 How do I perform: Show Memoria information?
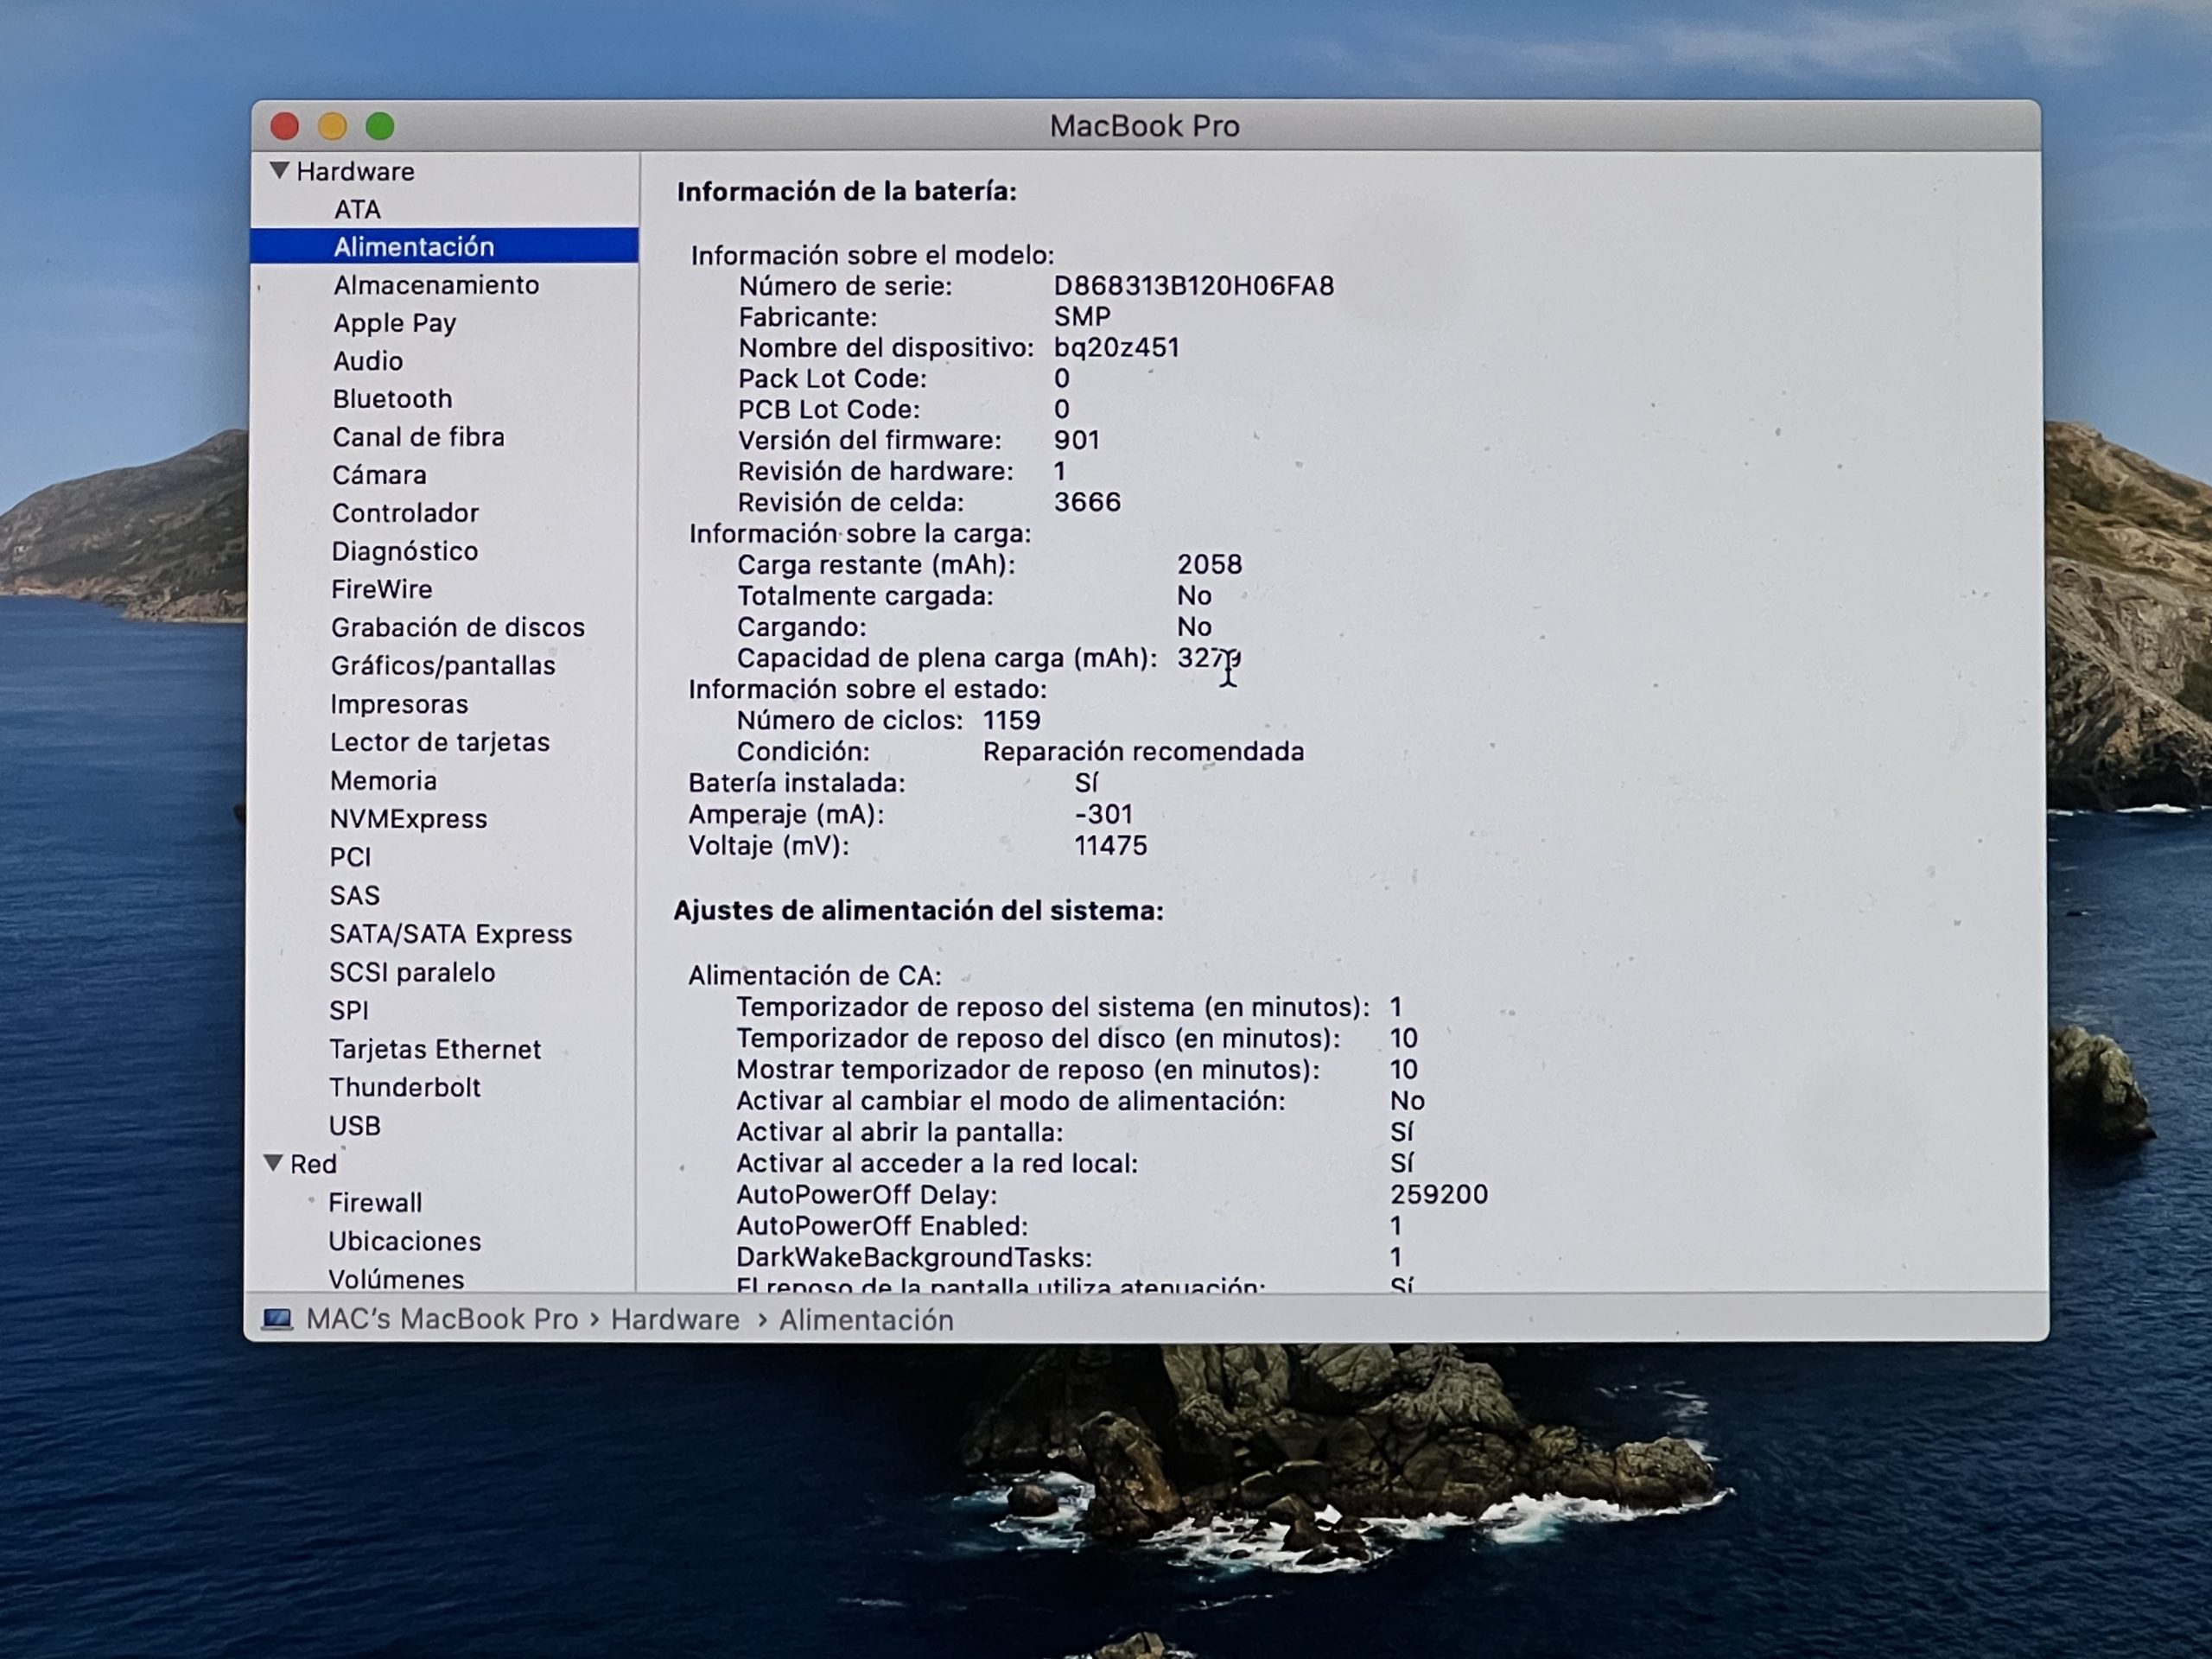[x=383, y=781]
